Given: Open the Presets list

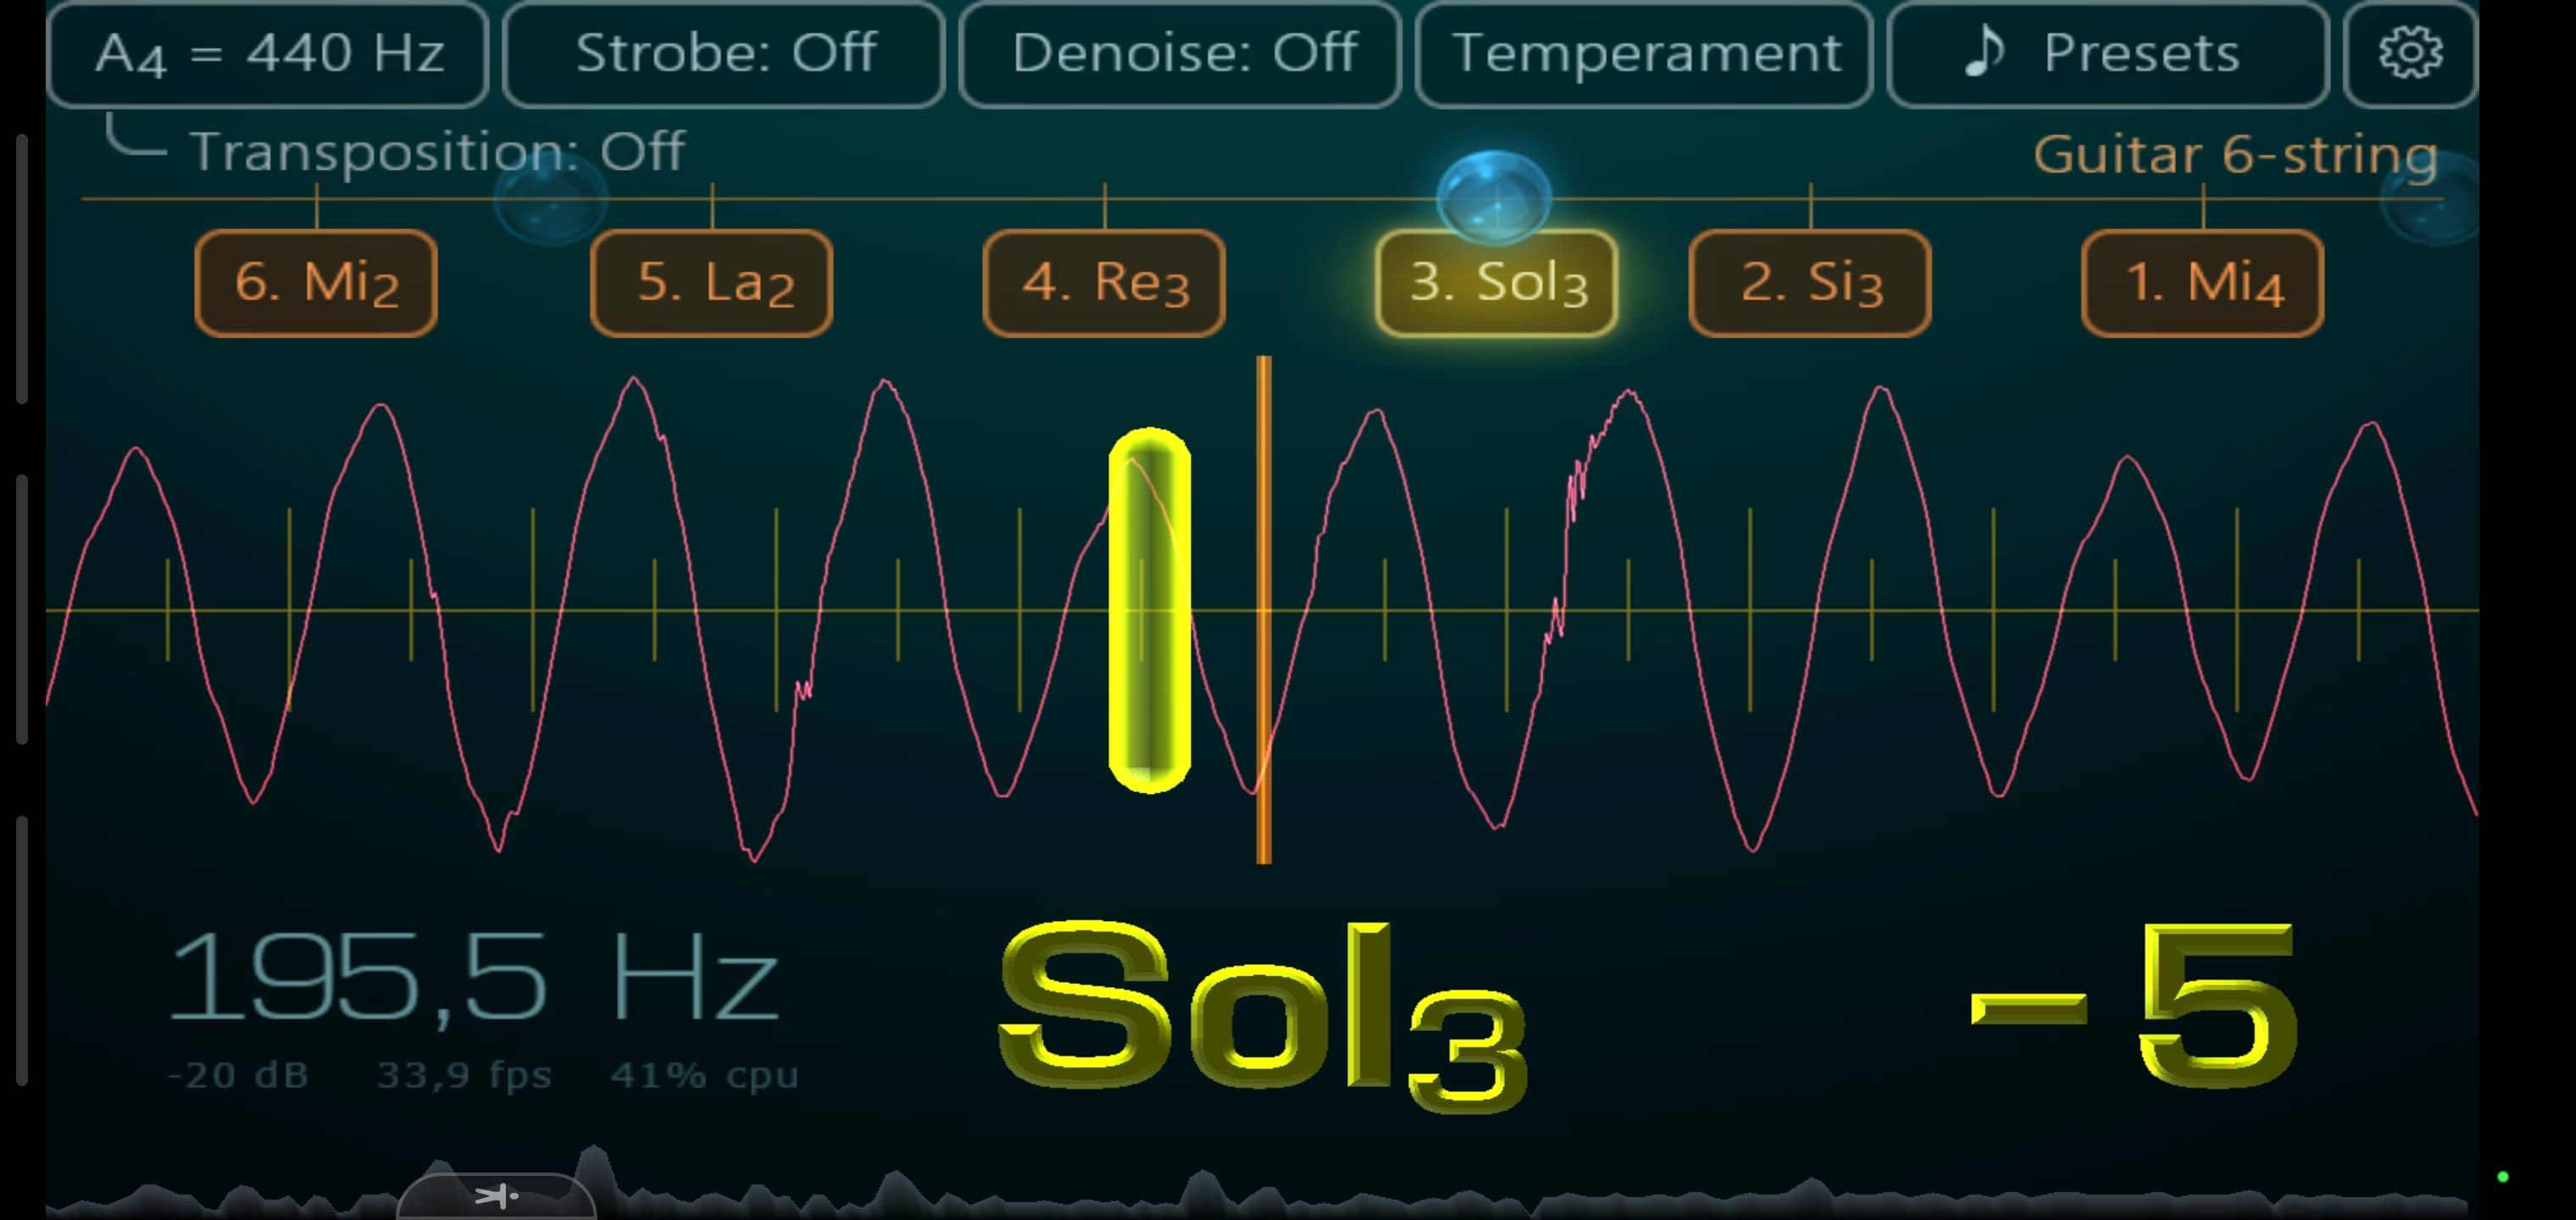Looking at the screenshot, I should point(2140,53).
